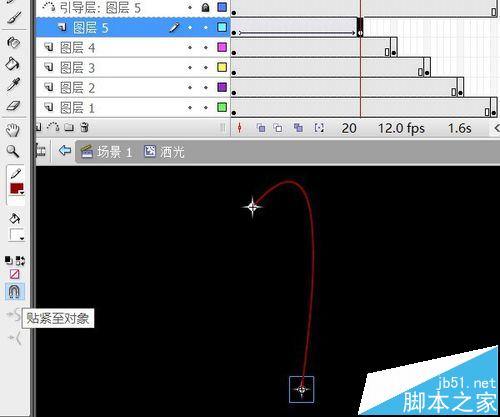Open the fill color swatch
Image resolution: width=500 pixels, height=417 pixels.
tap(16, 235)
